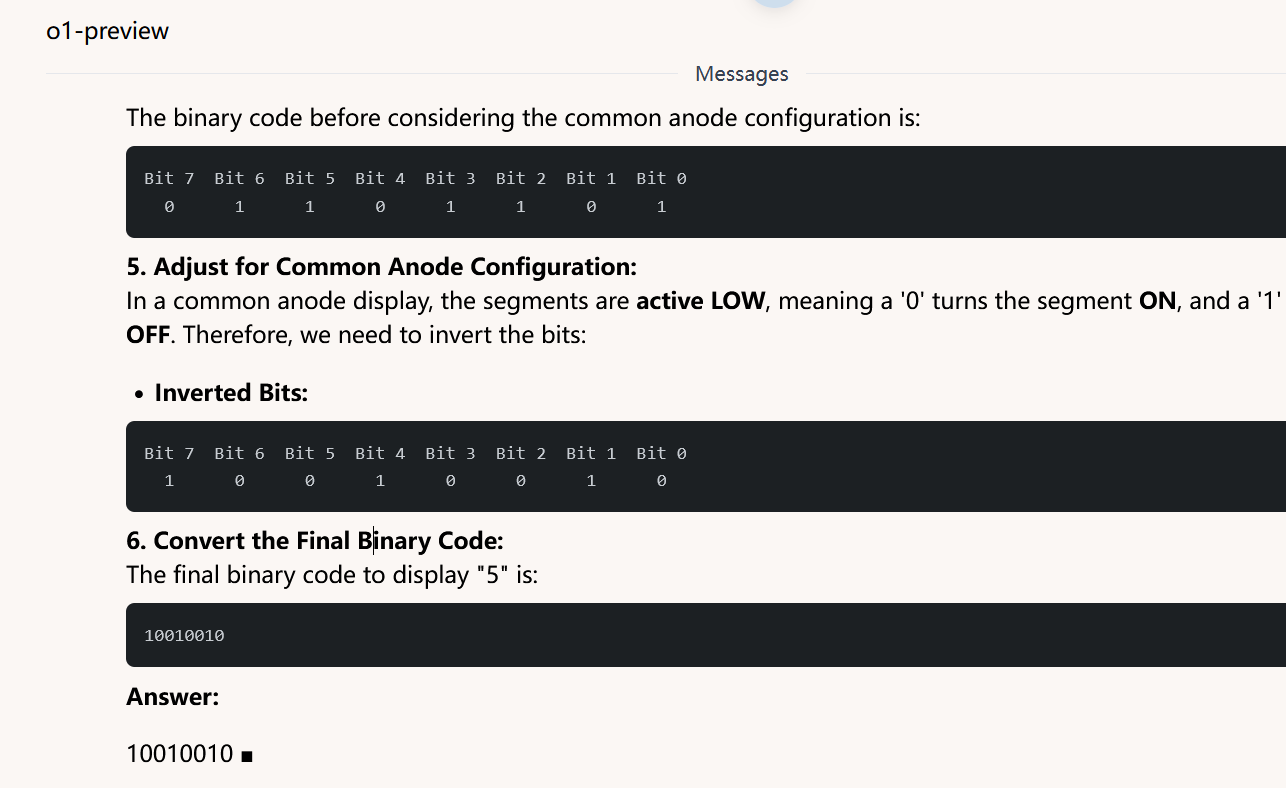The height and width of the screenshot is (788, 1286).
Task: Click the bold "Answer:" heading
Action: [x=173, y=697]
